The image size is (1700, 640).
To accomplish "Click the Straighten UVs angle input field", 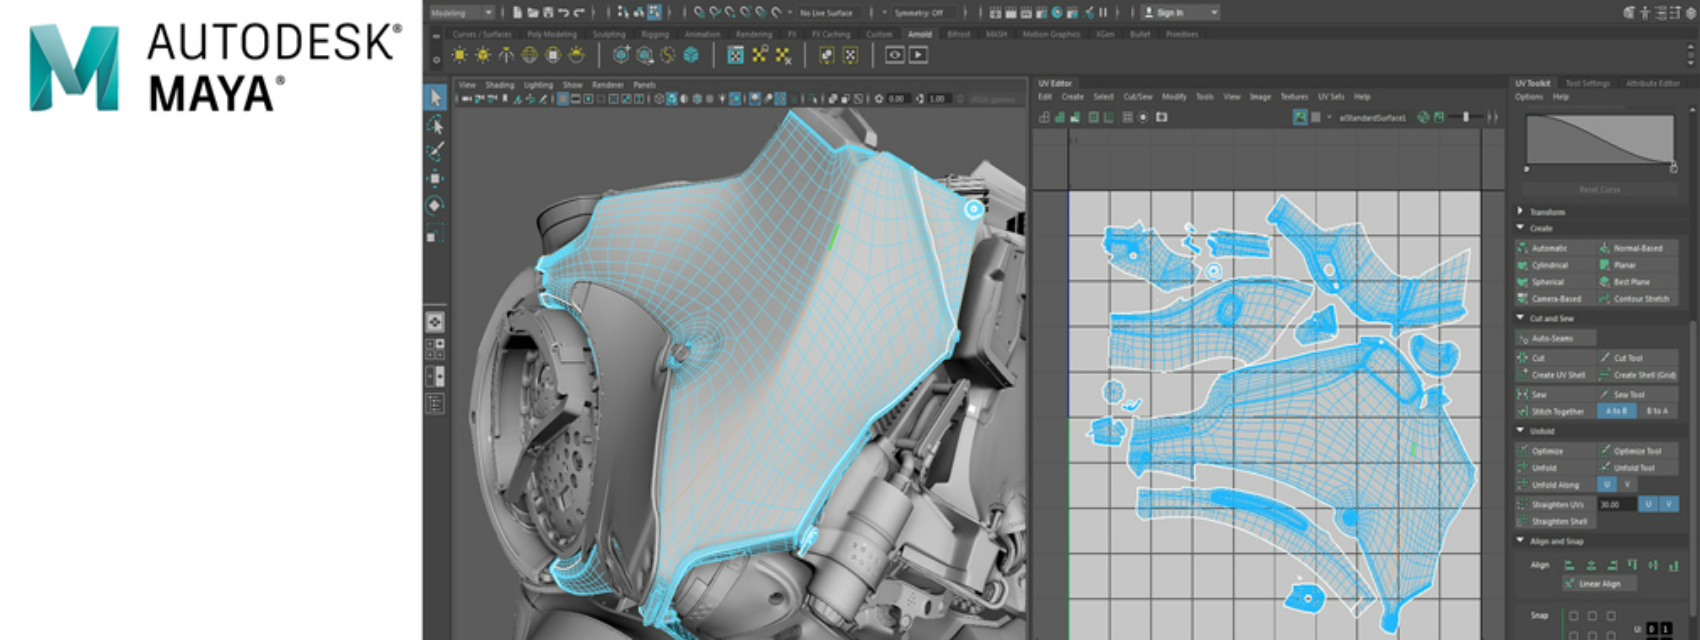I will 1615,504.
